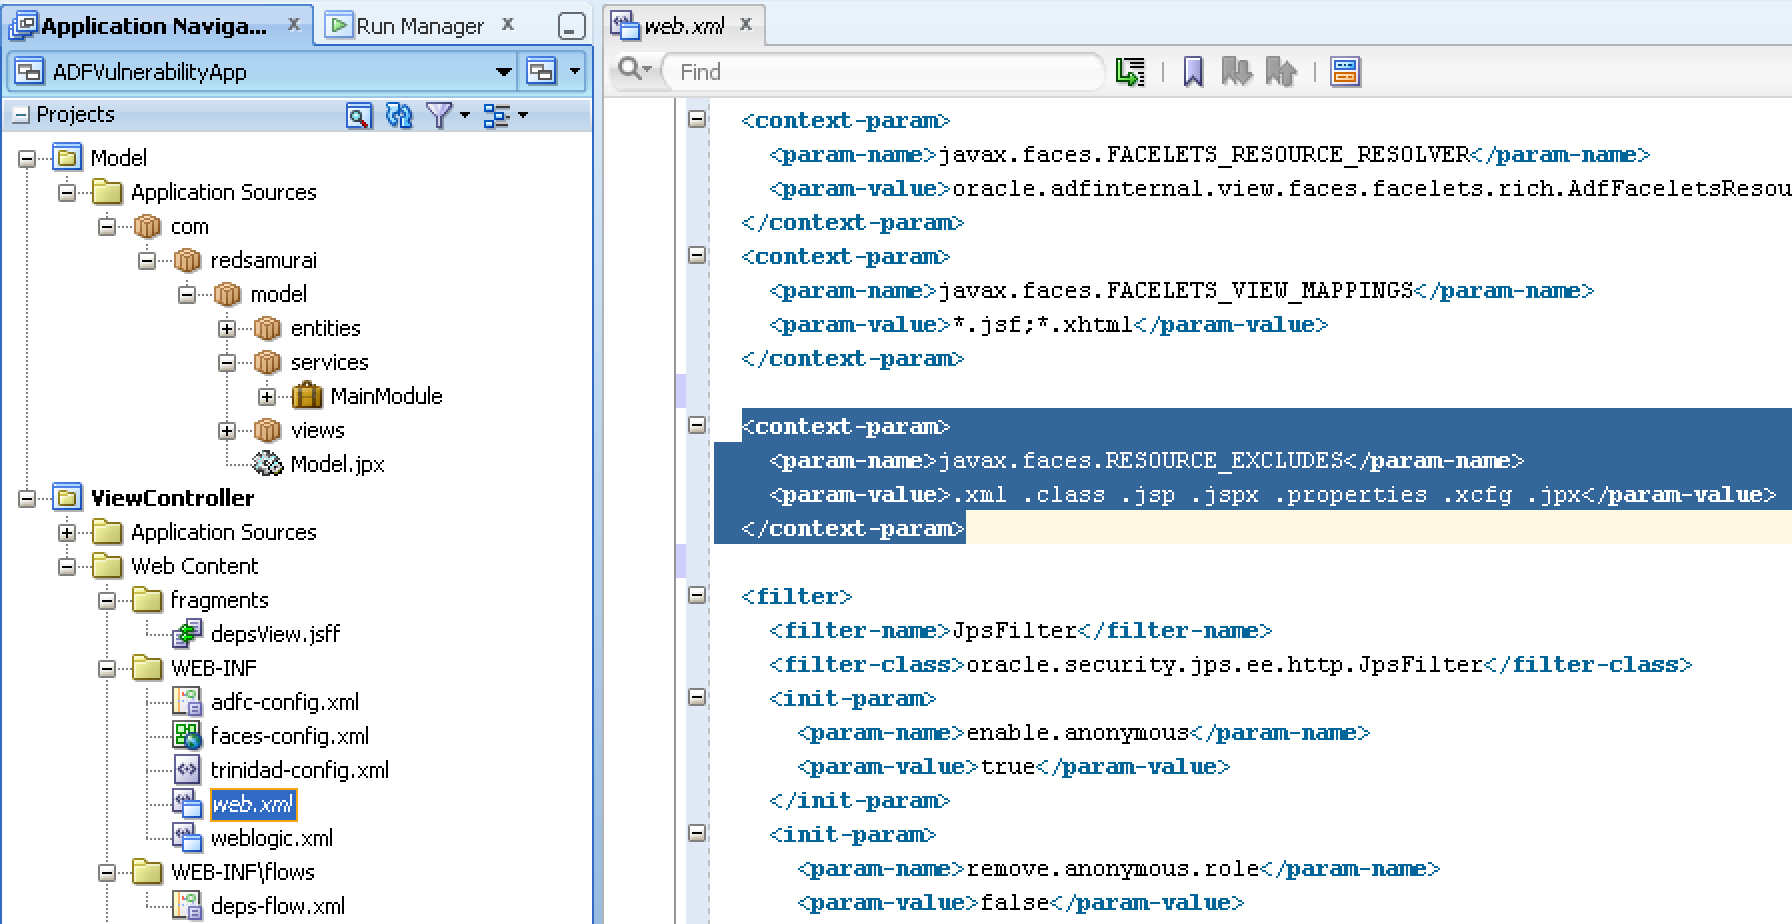Select the services package row
The image size is (1792, 924).
pos(329,362)
